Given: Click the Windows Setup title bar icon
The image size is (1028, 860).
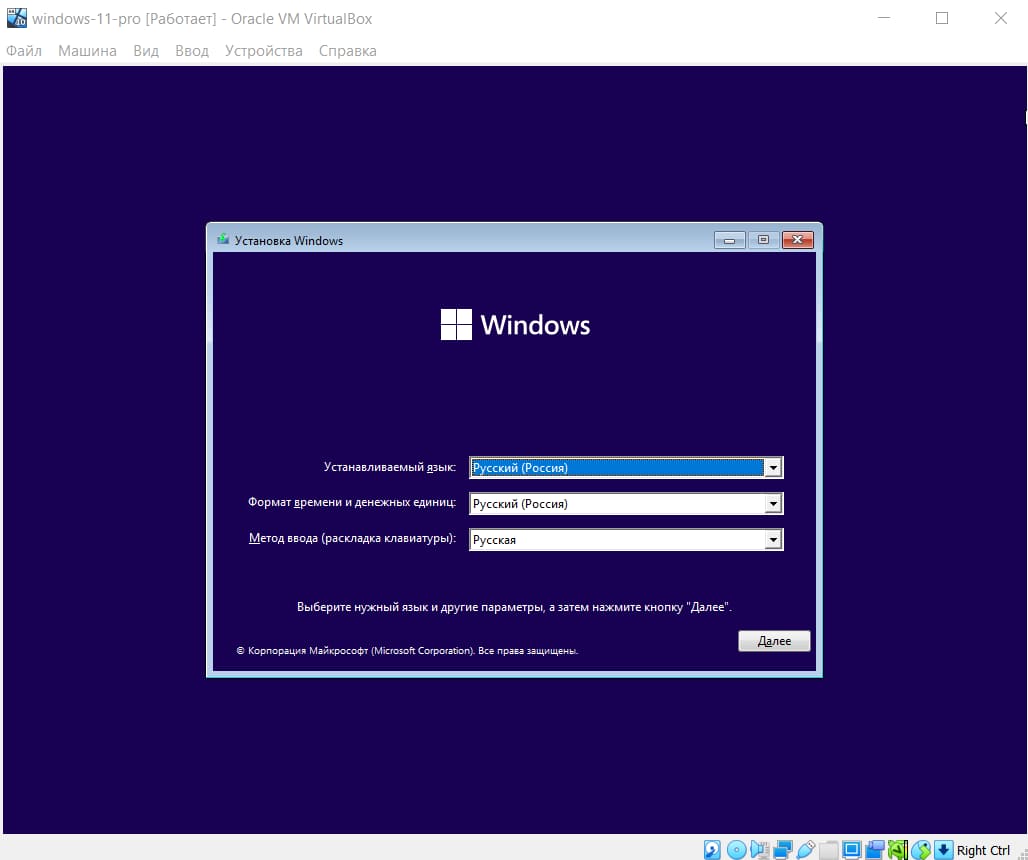Looking at the screenshot, I should click(x=223, y=239).
